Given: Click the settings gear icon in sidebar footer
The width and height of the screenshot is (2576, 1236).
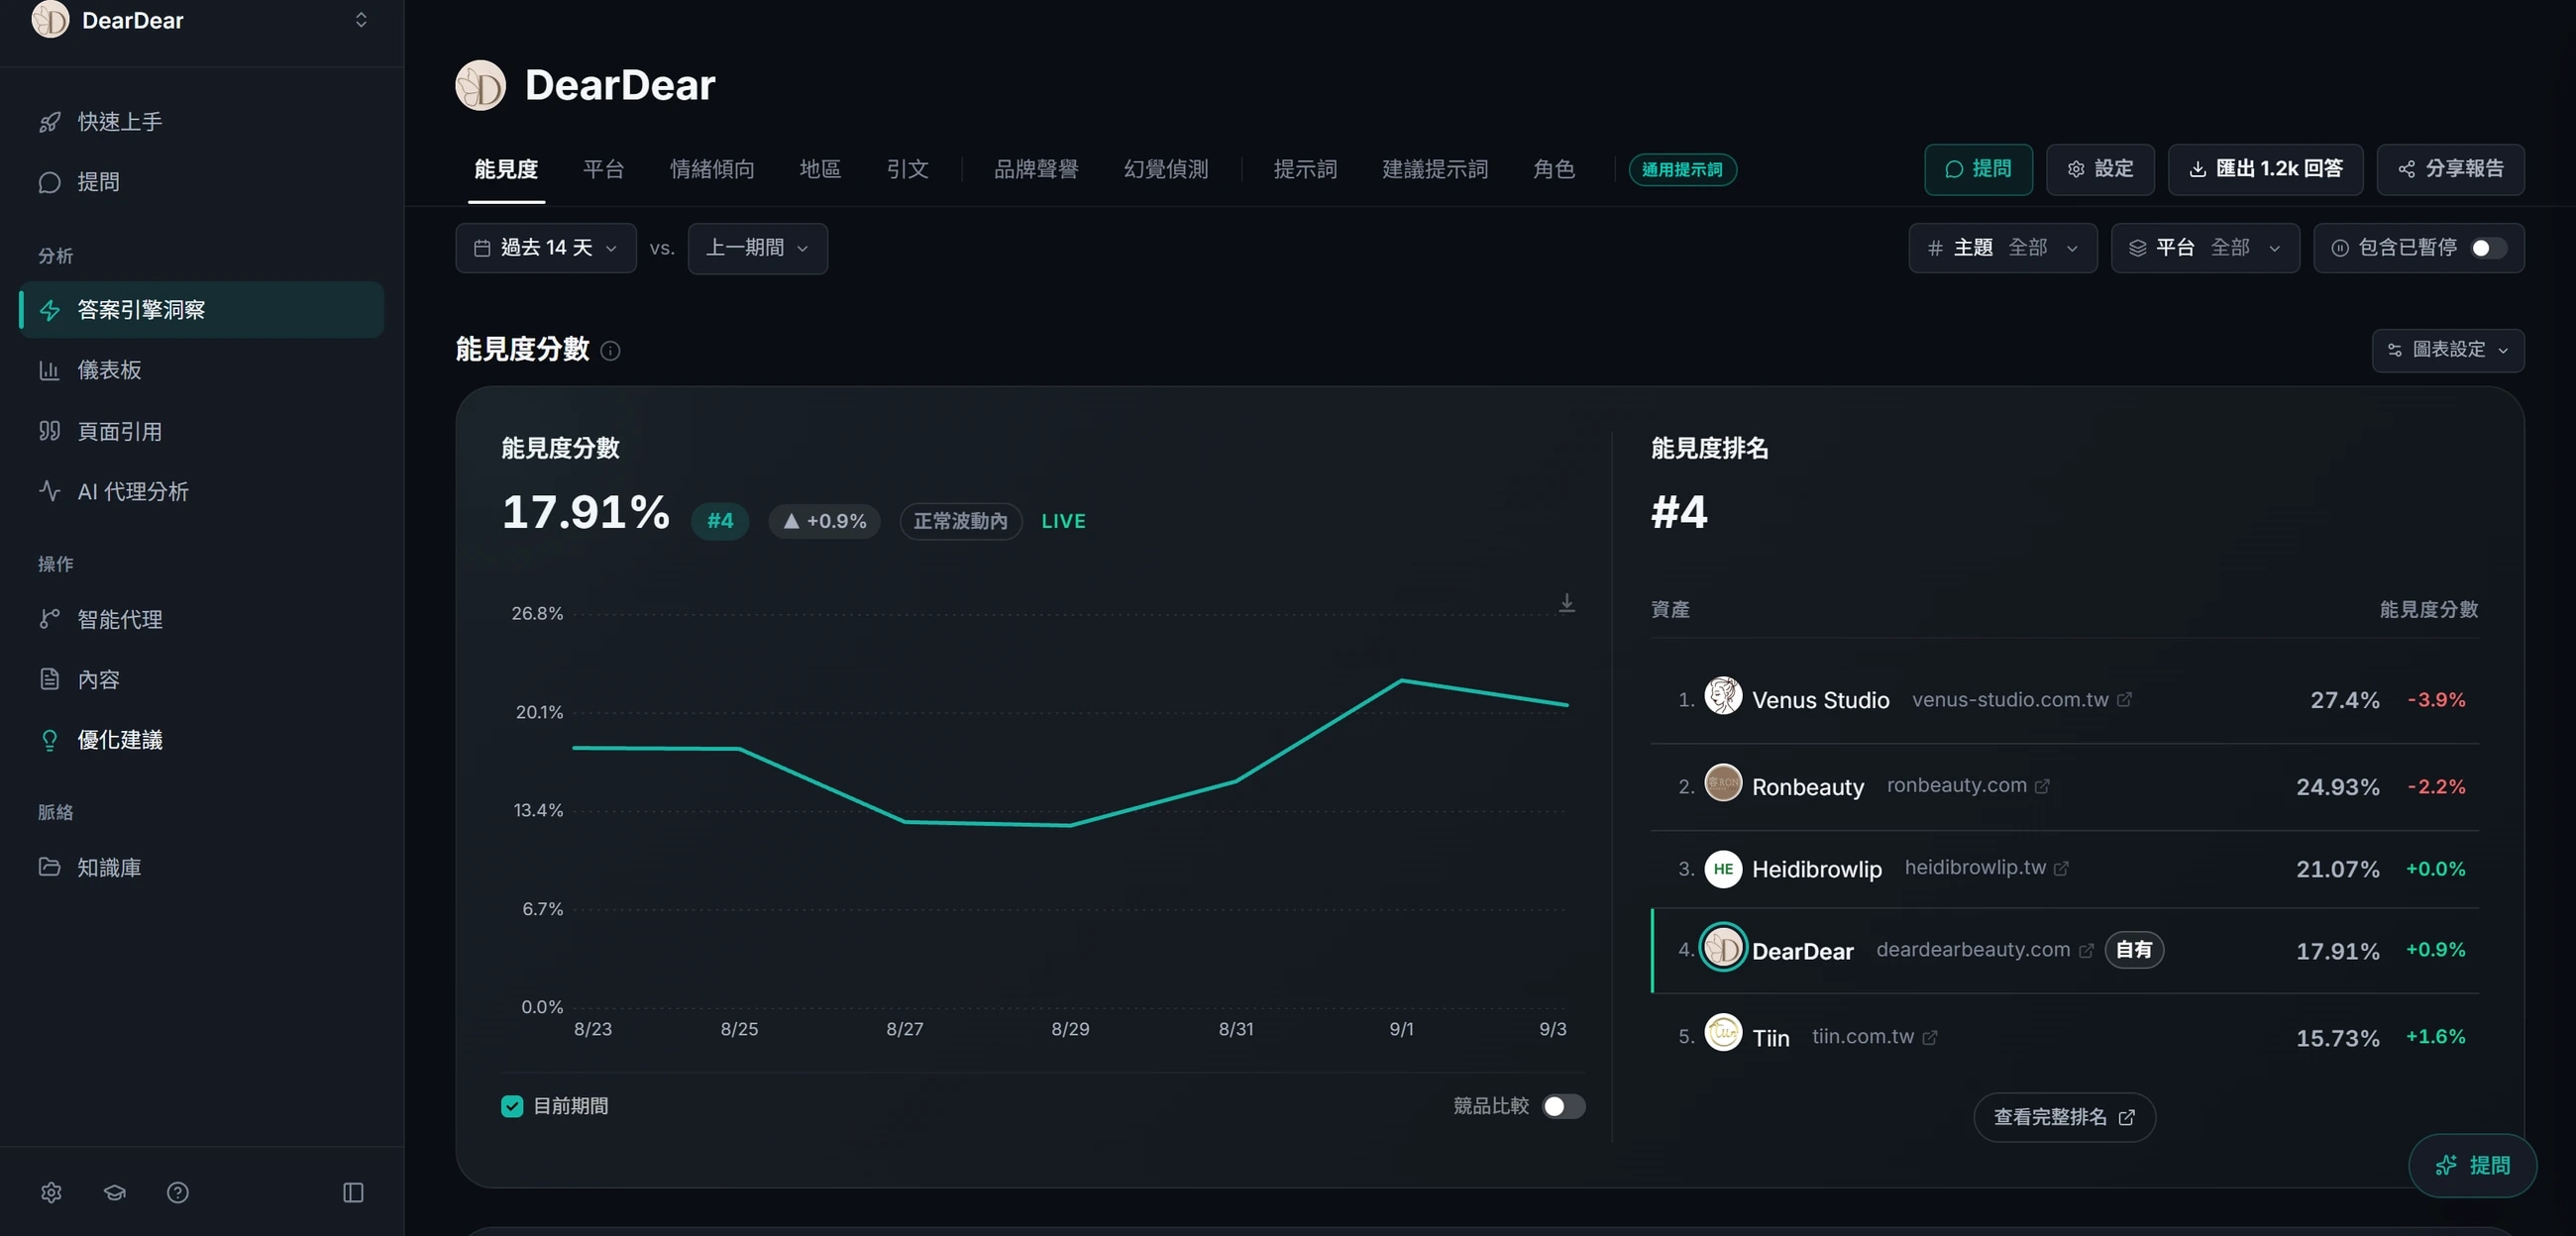Looking at the screenshot, I should (51, 1192).
